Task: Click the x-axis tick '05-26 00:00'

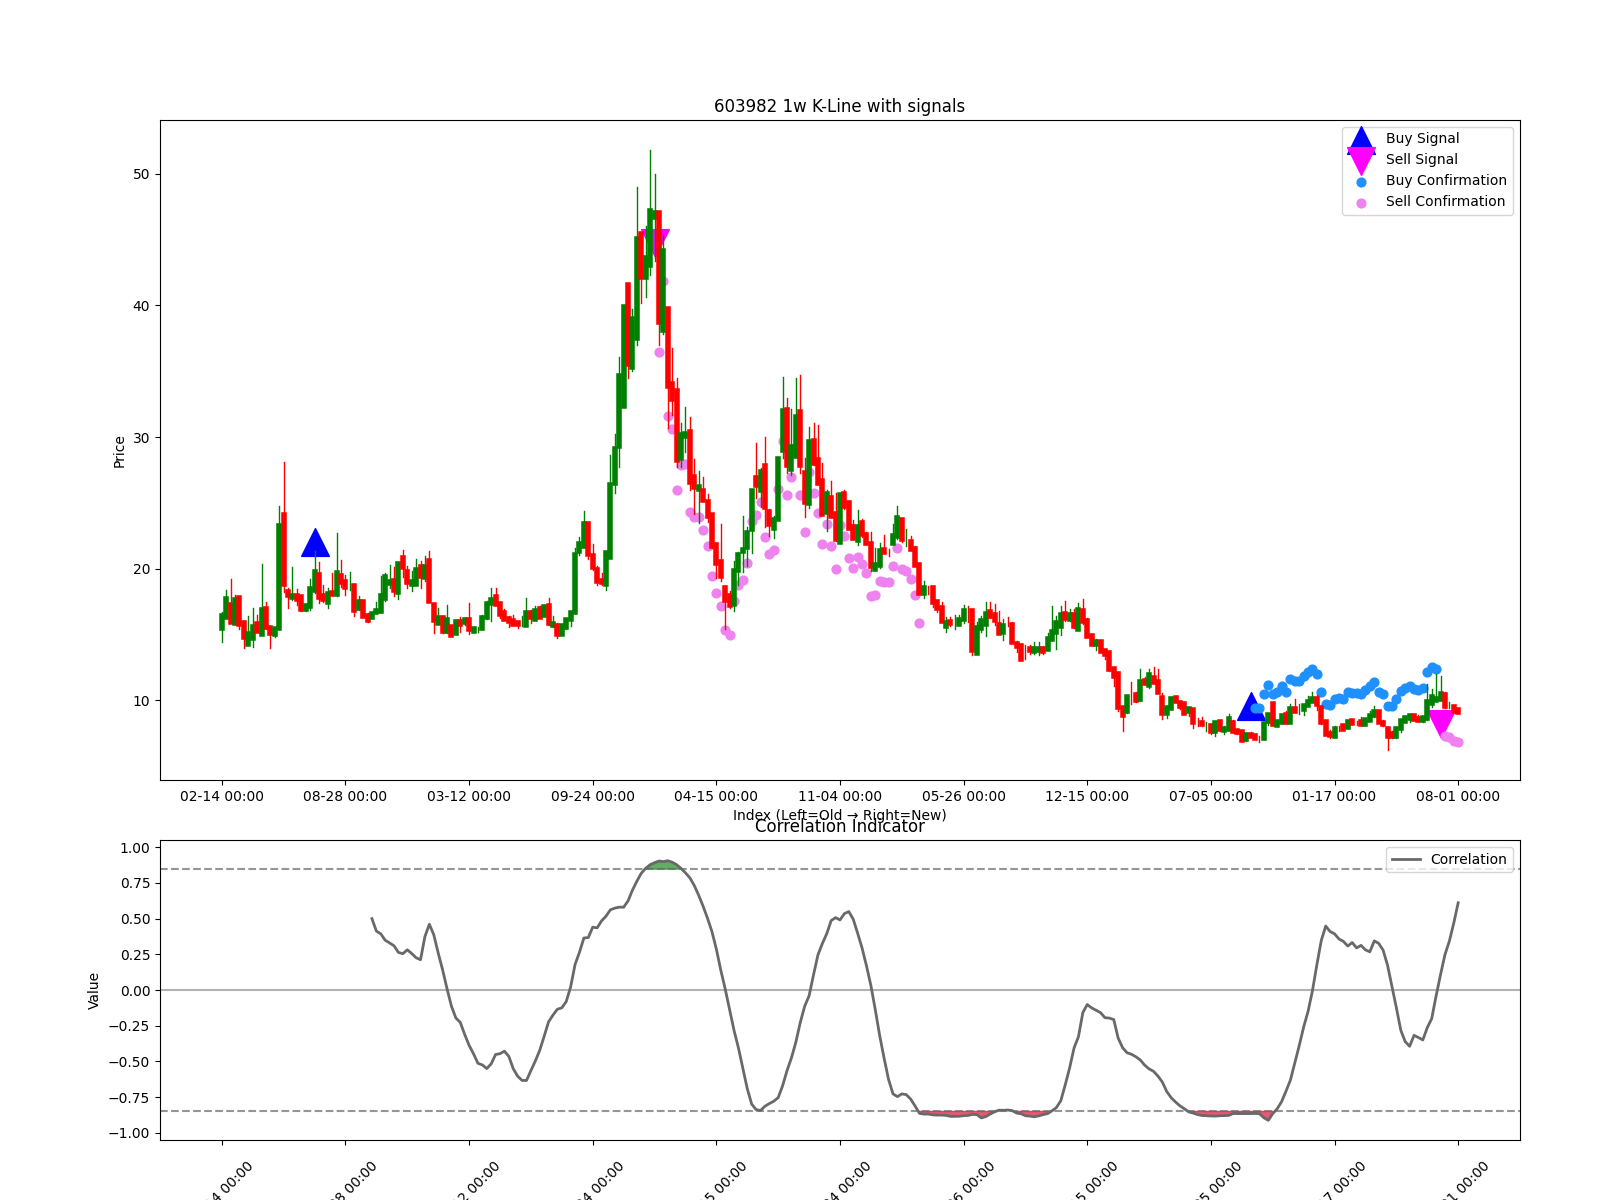Action: tap(964, 796)
